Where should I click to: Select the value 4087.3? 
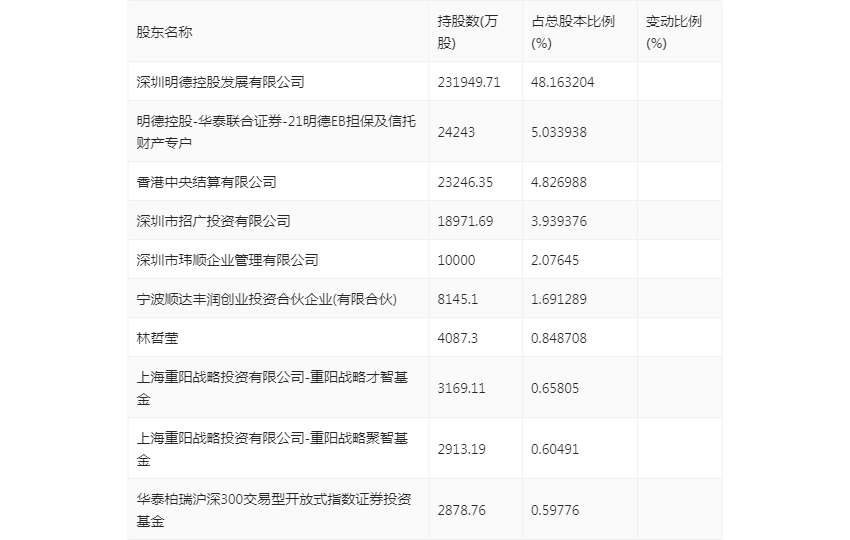coord(458,338)
